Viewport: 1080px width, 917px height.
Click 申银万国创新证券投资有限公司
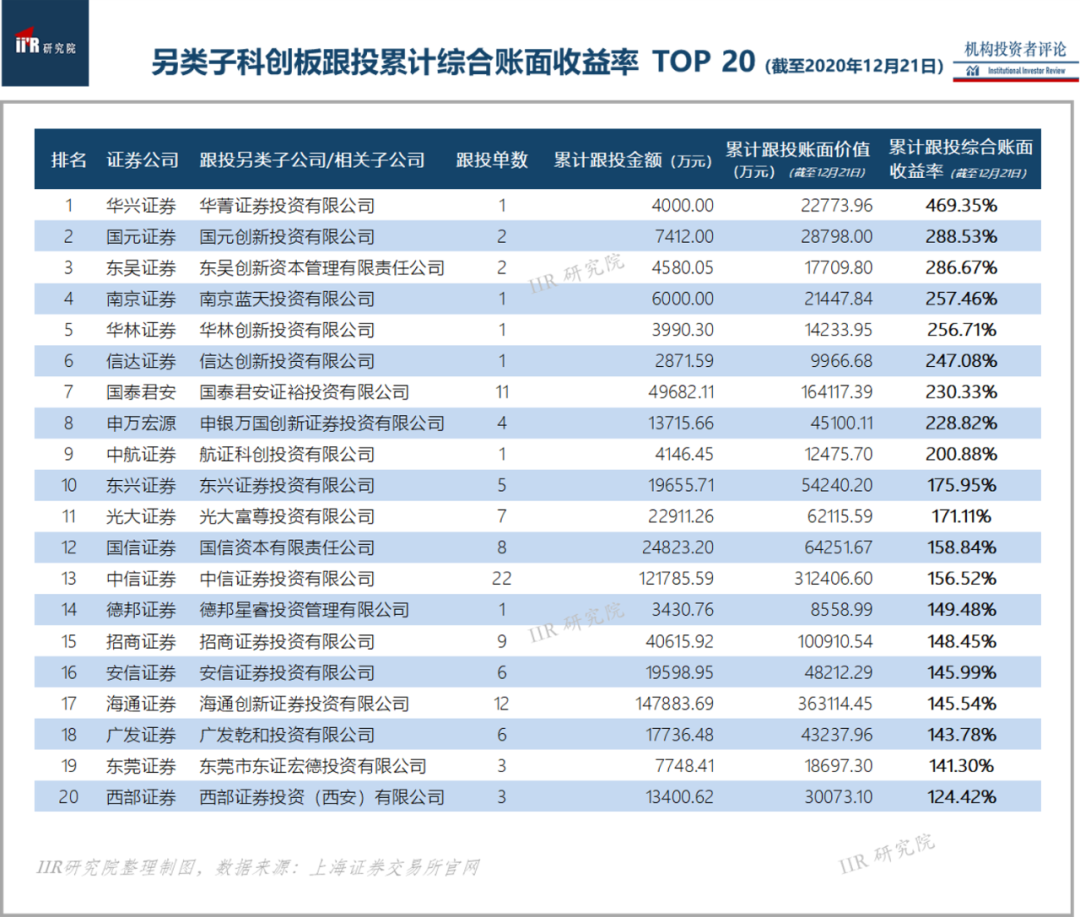click(x=322, y=423)
